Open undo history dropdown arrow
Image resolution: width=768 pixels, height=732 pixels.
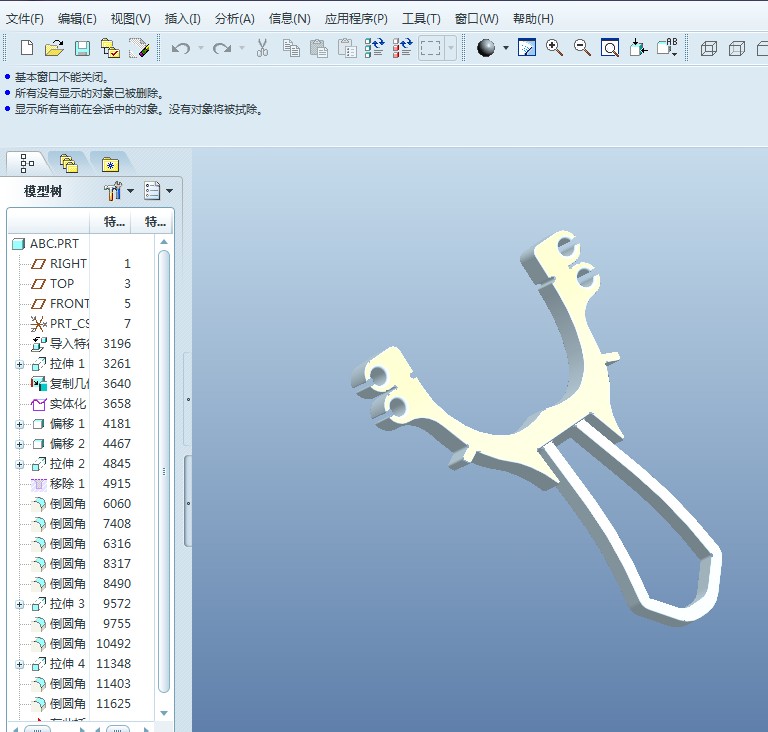tap(201, 48)
